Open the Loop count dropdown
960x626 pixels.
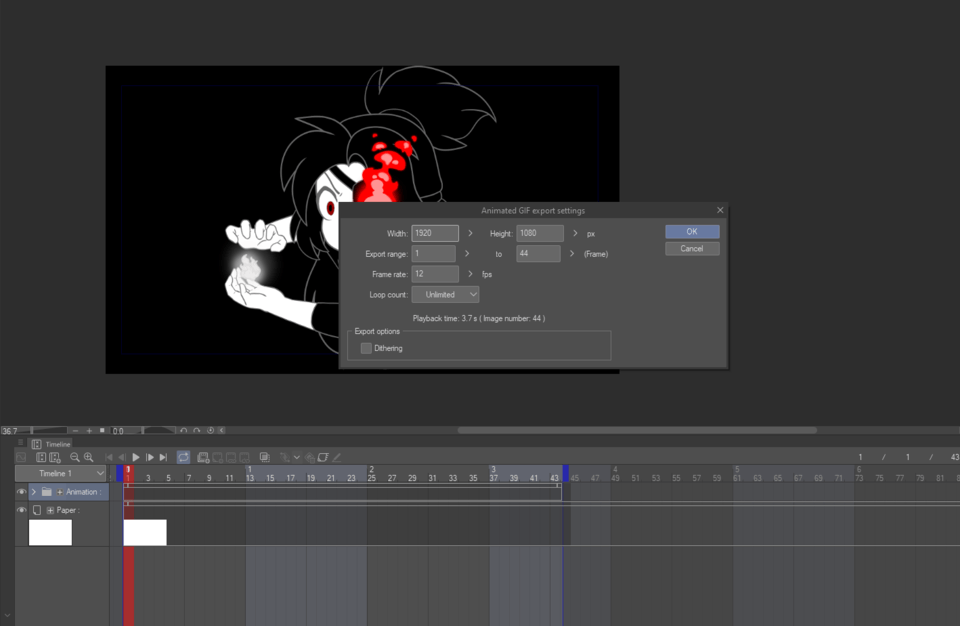pyautogui.click(x=445, y=294)
